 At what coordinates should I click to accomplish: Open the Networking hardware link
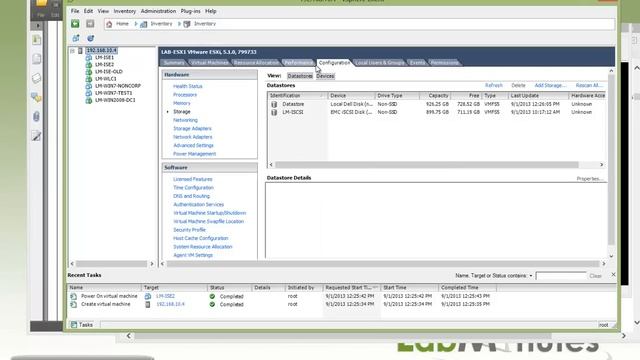click(x=185, y=120)
